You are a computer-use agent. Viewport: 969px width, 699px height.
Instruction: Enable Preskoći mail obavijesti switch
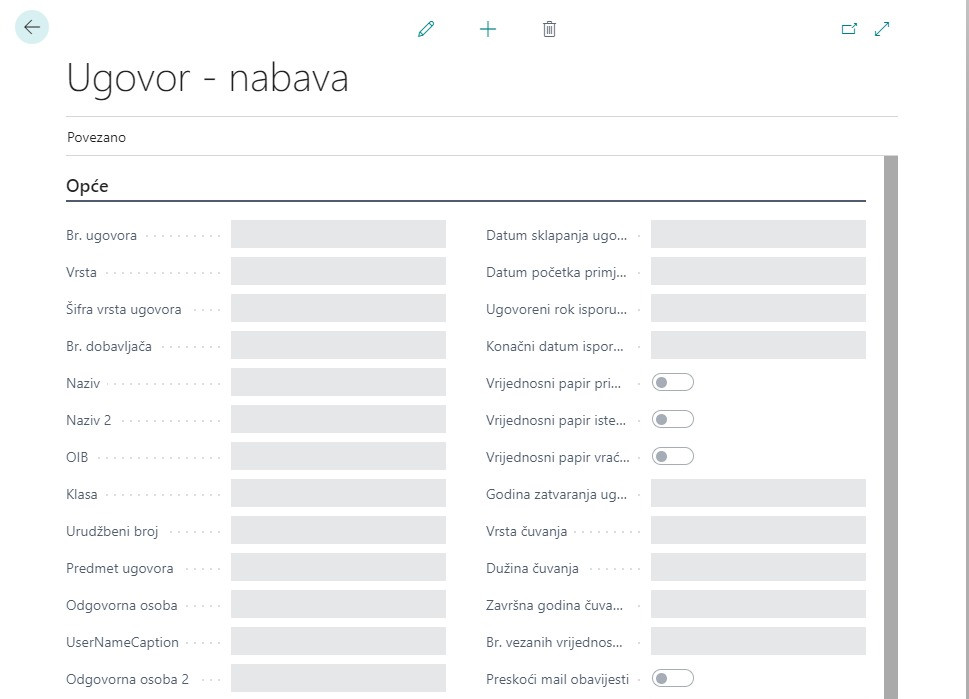pos(672,678)
